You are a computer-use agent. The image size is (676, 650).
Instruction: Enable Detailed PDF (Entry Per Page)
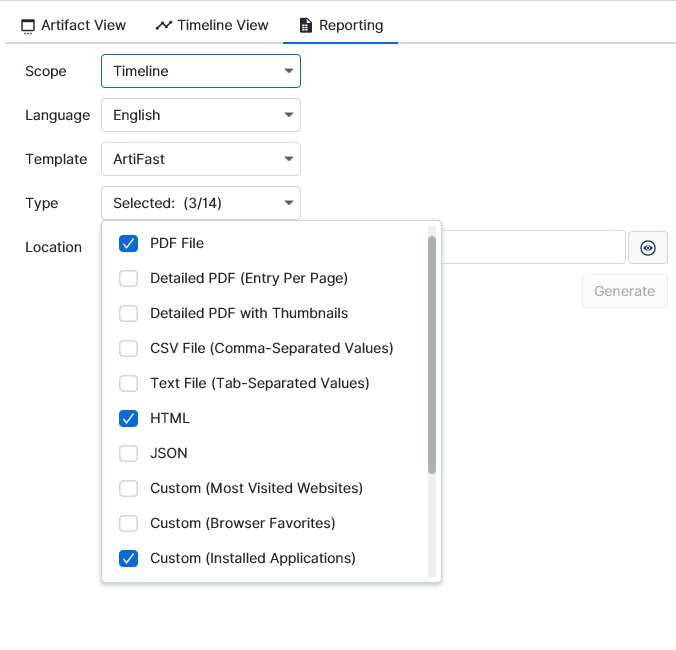[129, 278]
